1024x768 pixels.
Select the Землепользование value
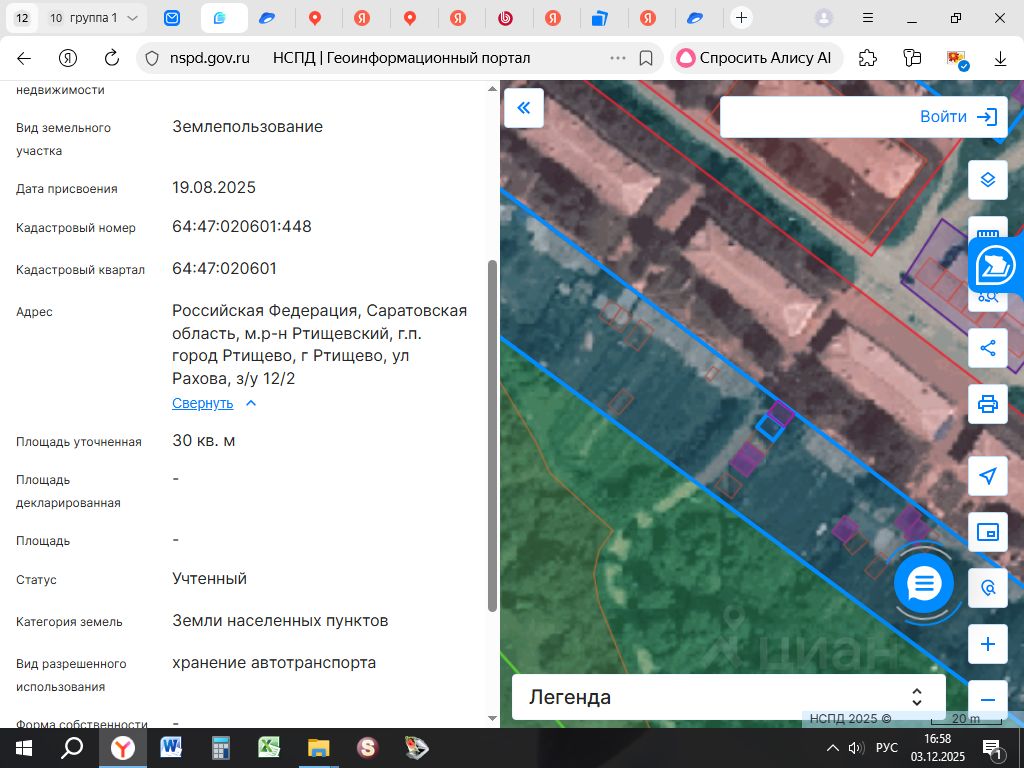pos(248,127)
